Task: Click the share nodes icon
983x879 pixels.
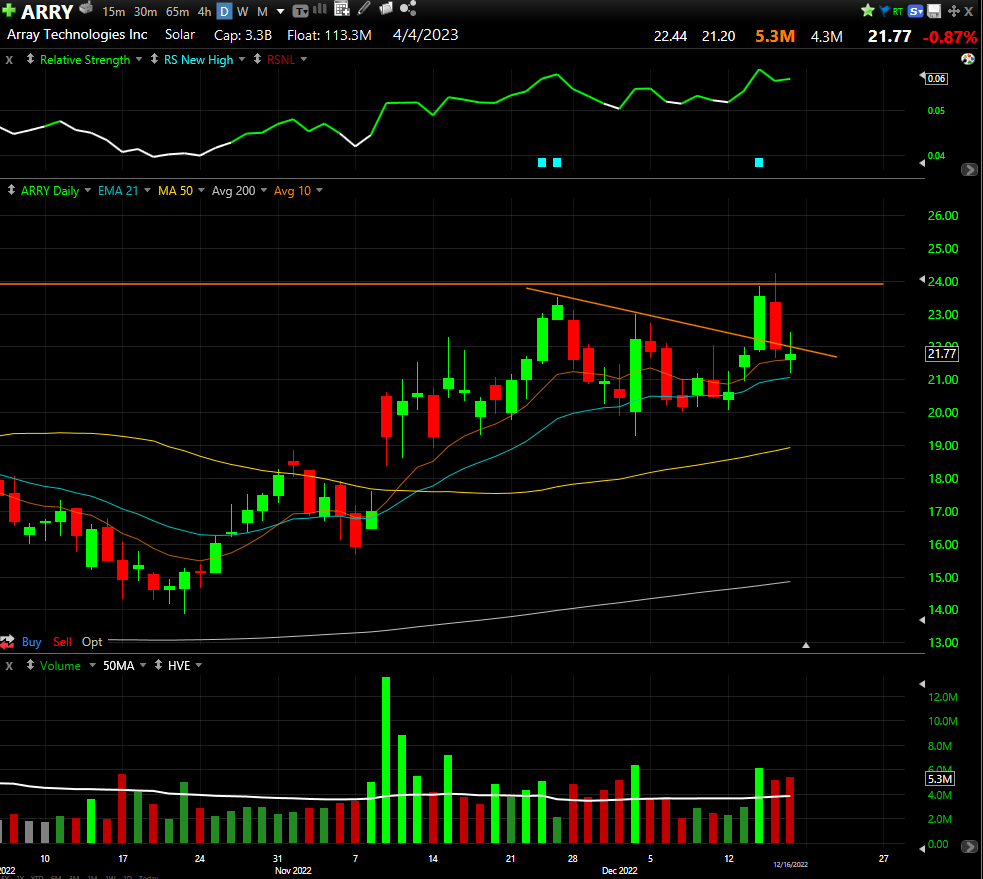Action: click(x=408, y=8)
